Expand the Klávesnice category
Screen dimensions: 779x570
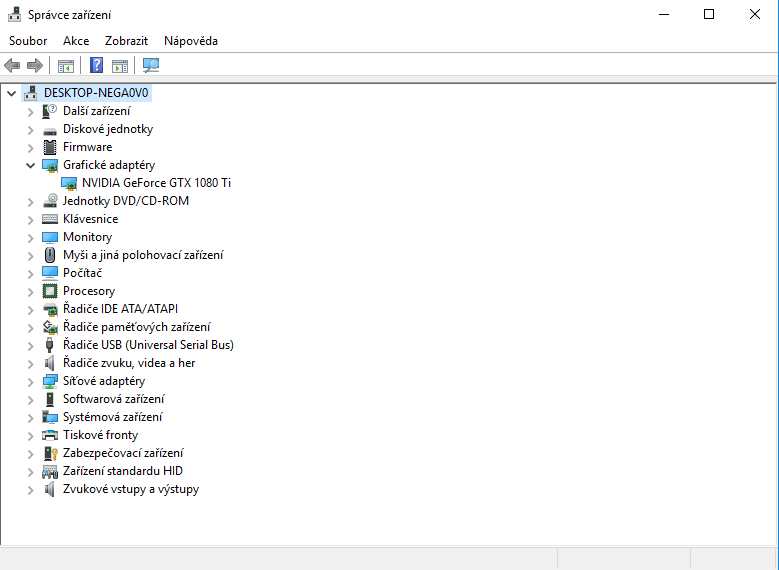pyautogui.click(x=30, y=220)
